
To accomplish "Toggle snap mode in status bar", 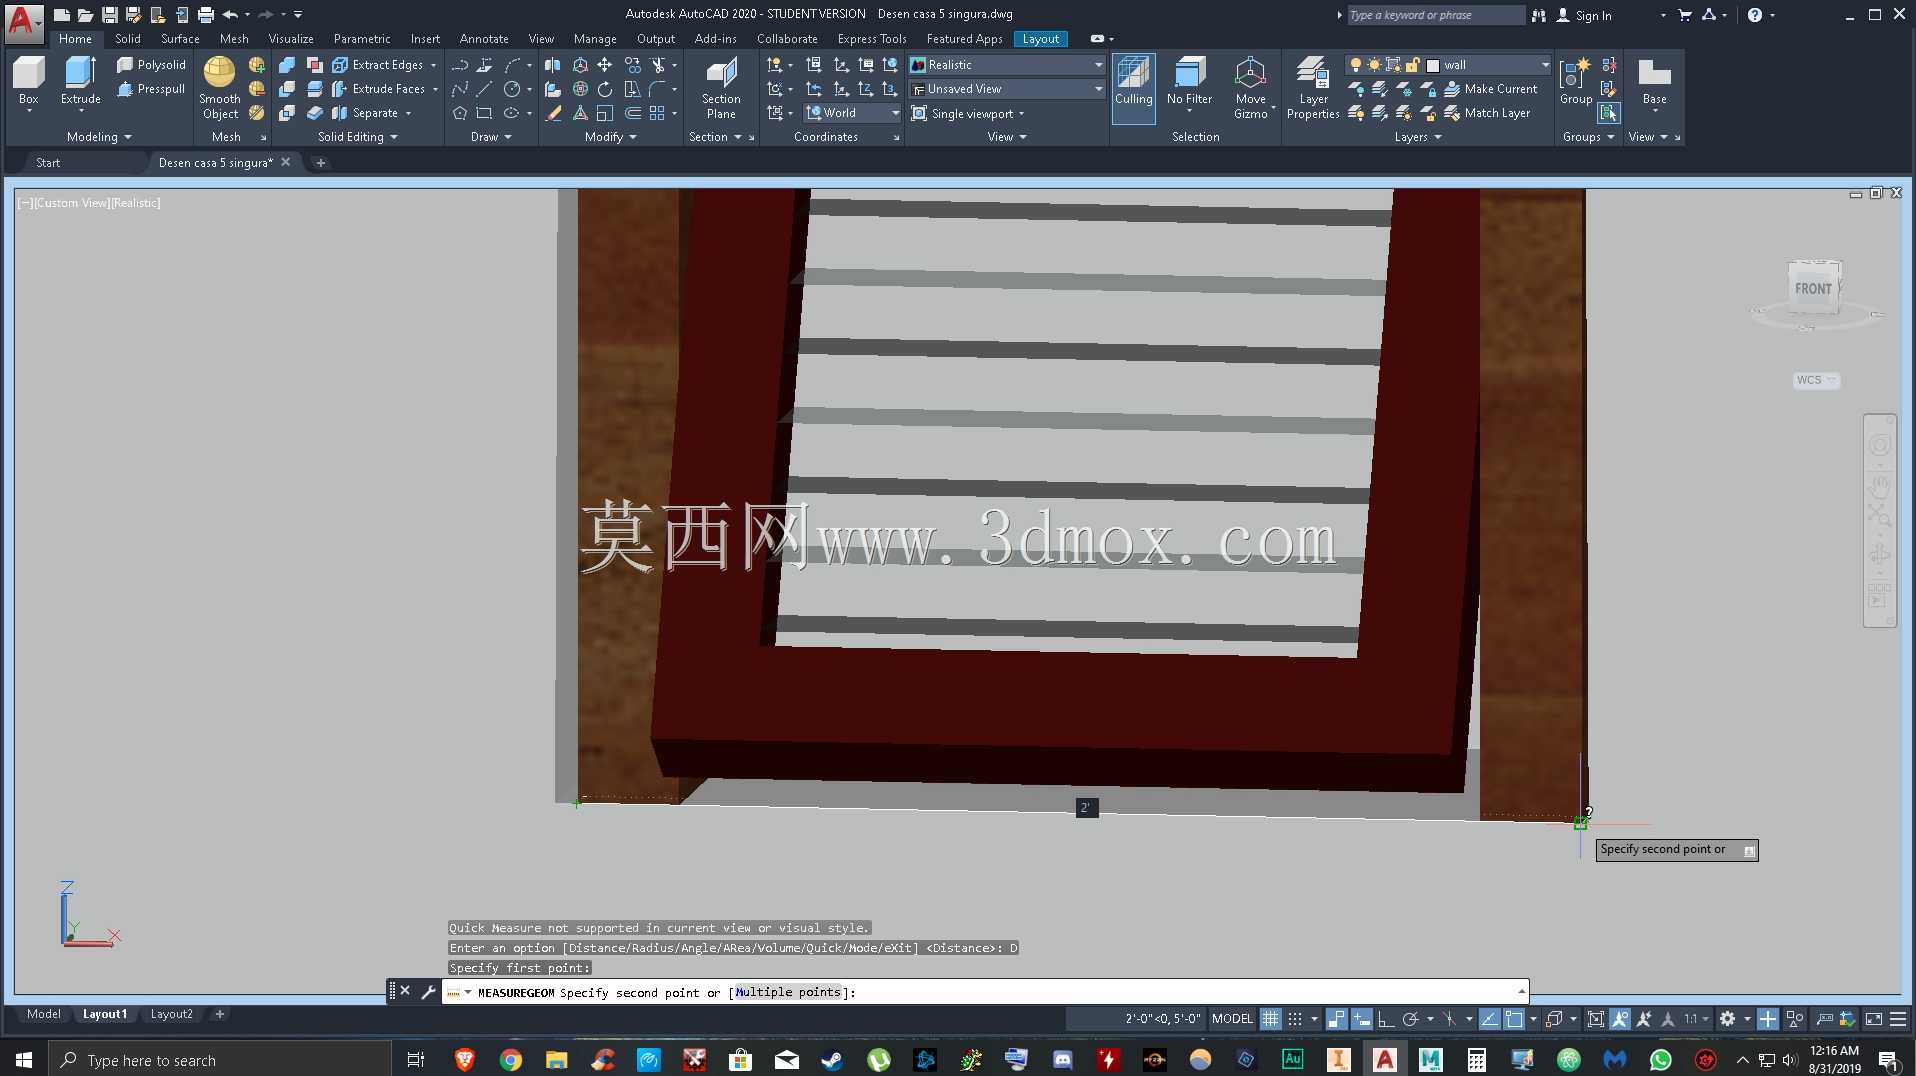I will [x=1295, y=1019].
